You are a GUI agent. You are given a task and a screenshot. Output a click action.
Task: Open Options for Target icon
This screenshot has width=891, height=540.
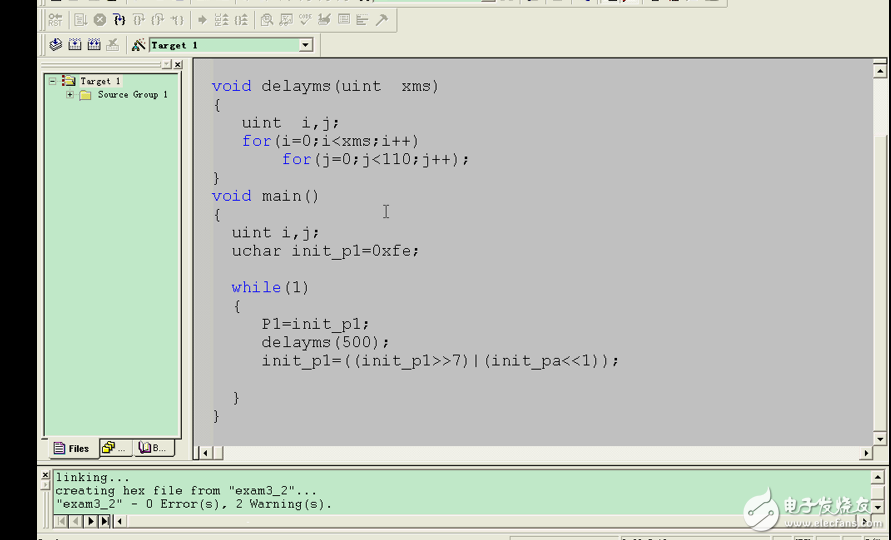[138, 44]
